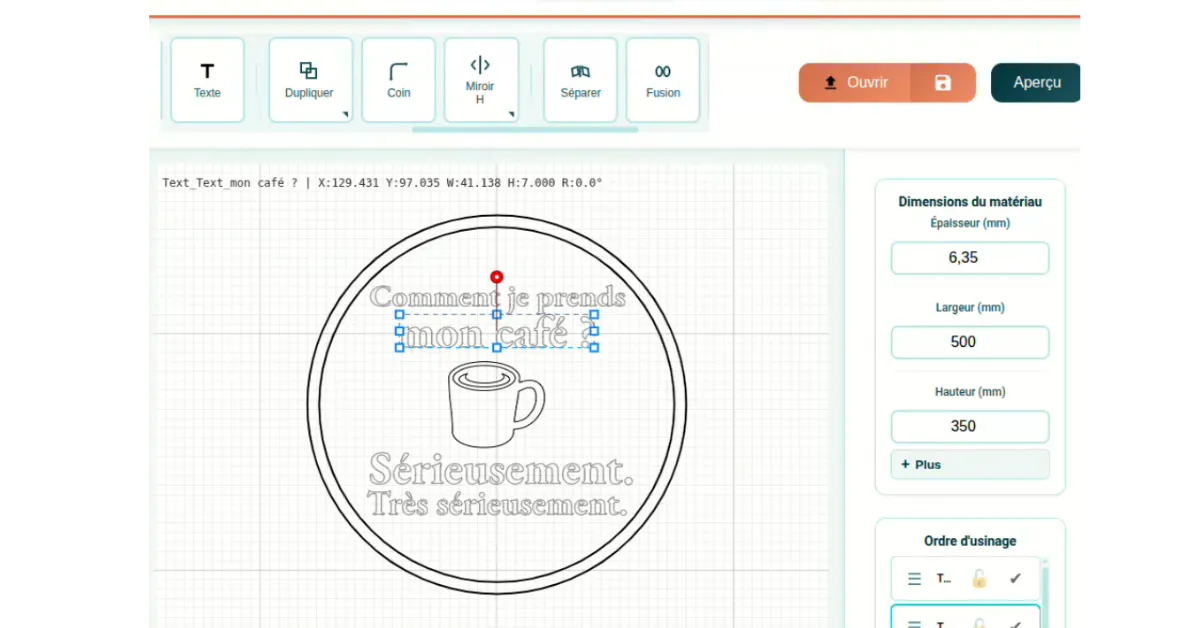Open the Aperçu preview

[x=1036, y=83]
